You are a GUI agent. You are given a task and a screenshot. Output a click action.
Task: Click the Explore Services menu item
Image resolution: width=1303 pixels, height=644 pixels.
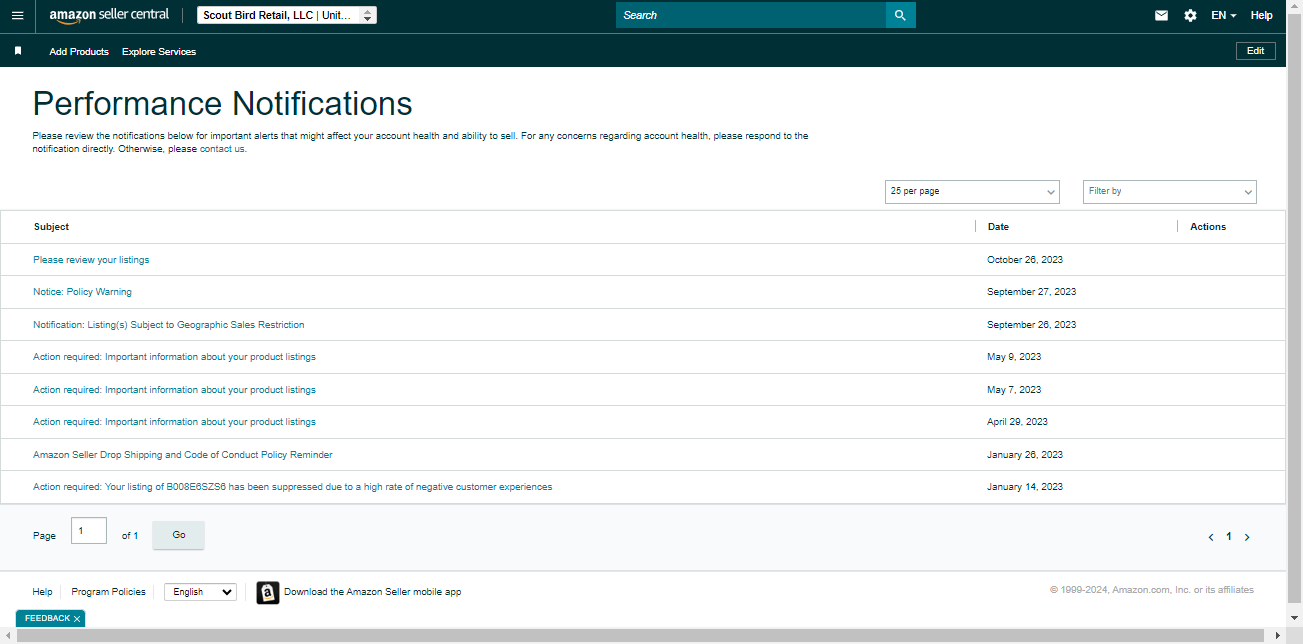pos(159,51)
